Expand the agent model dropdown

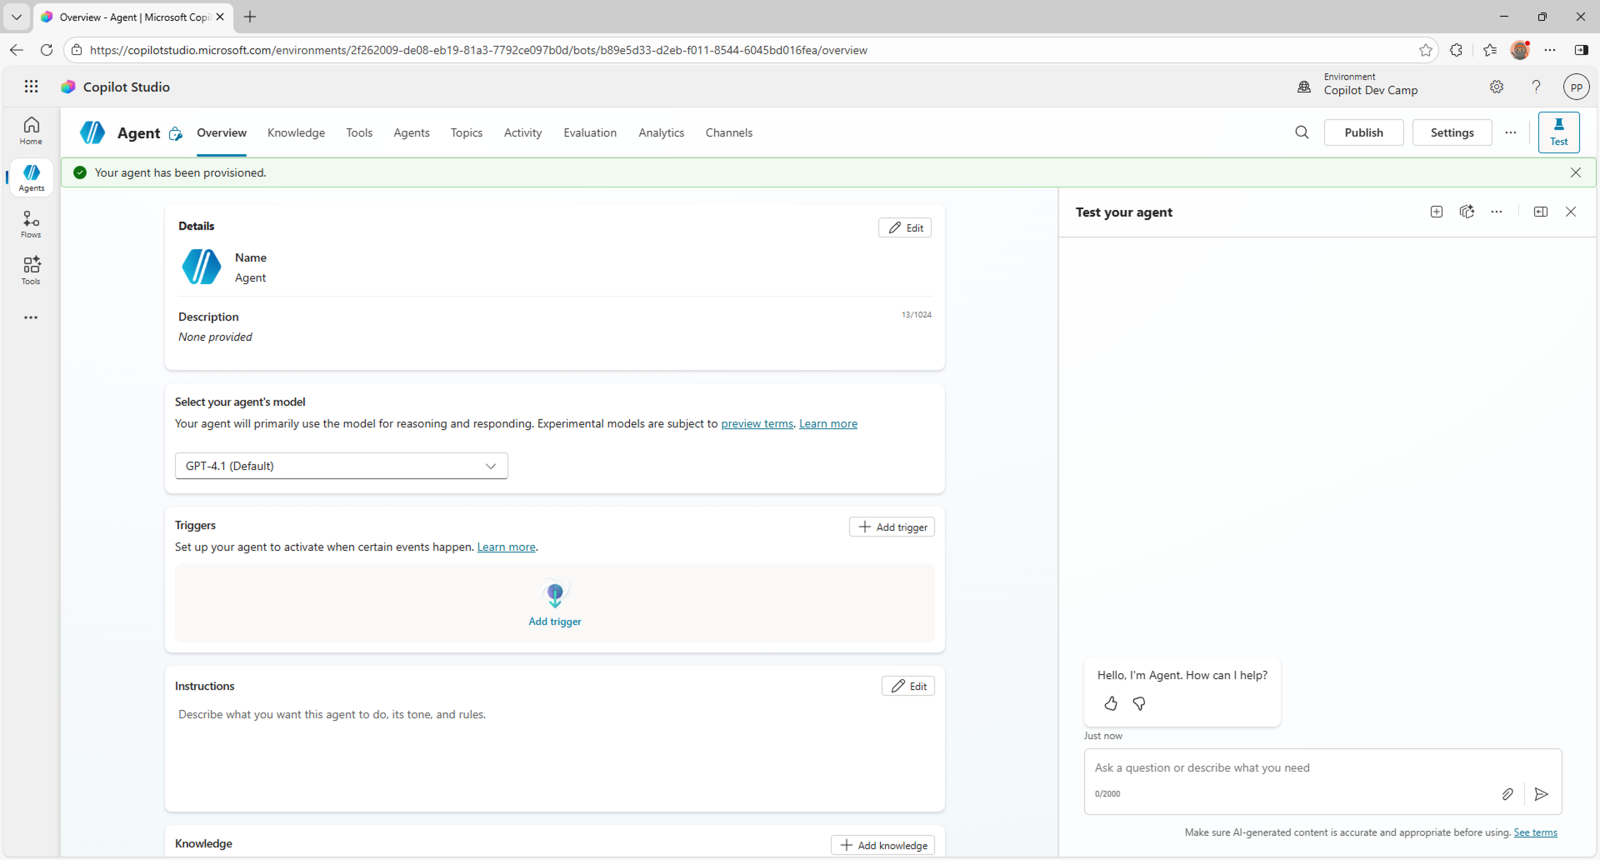tap(341, 466)
